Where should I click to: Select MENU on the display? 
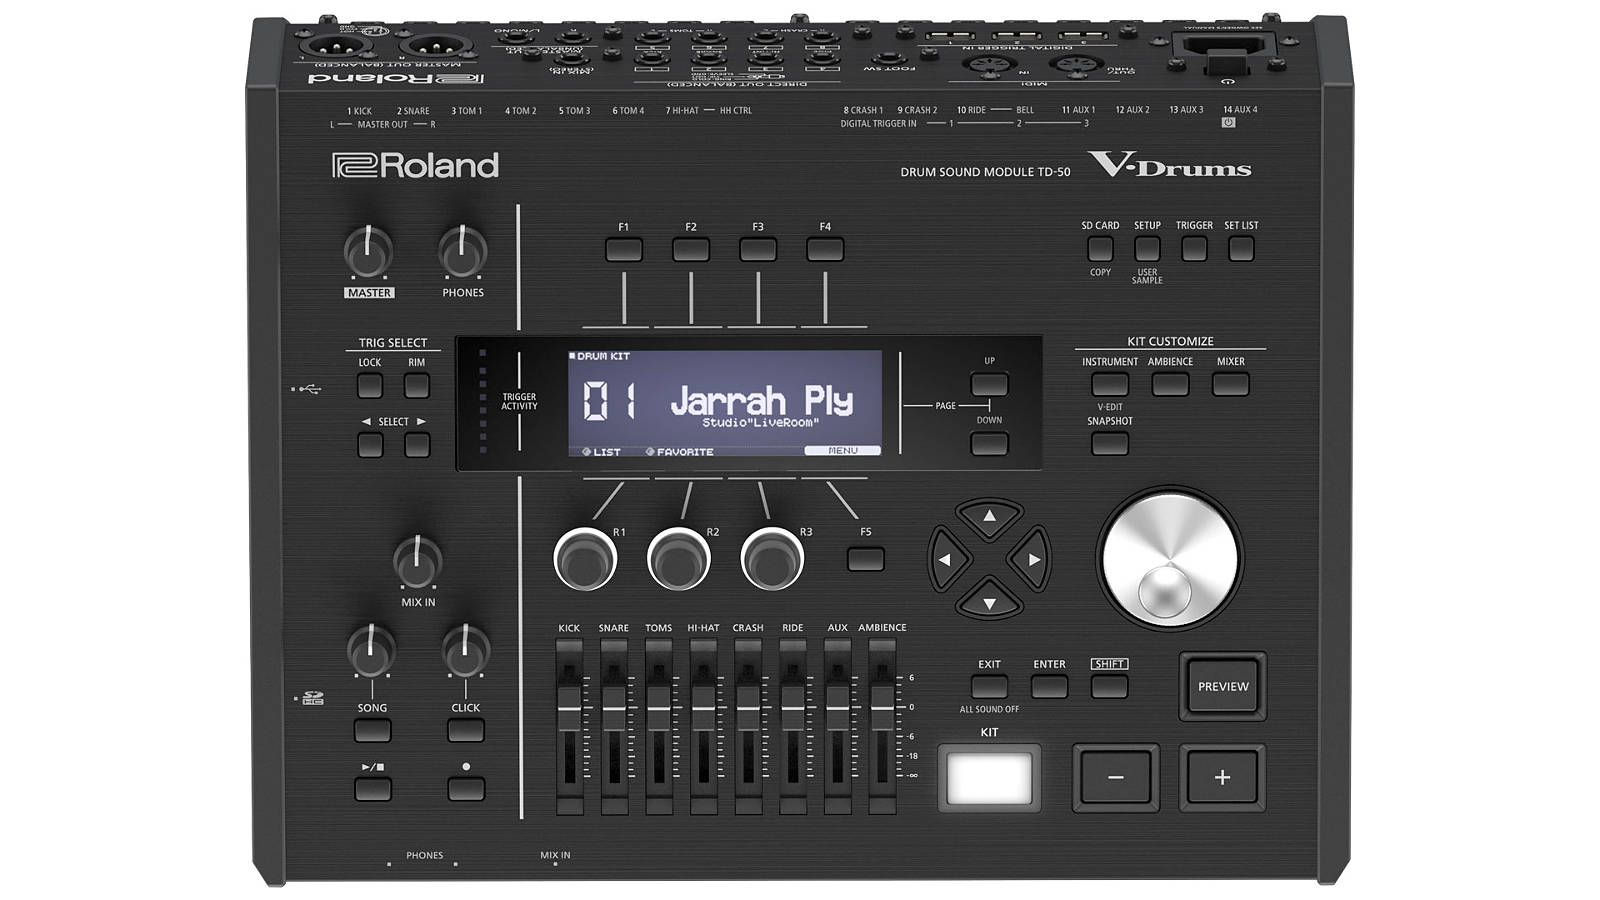click(843, 451)
